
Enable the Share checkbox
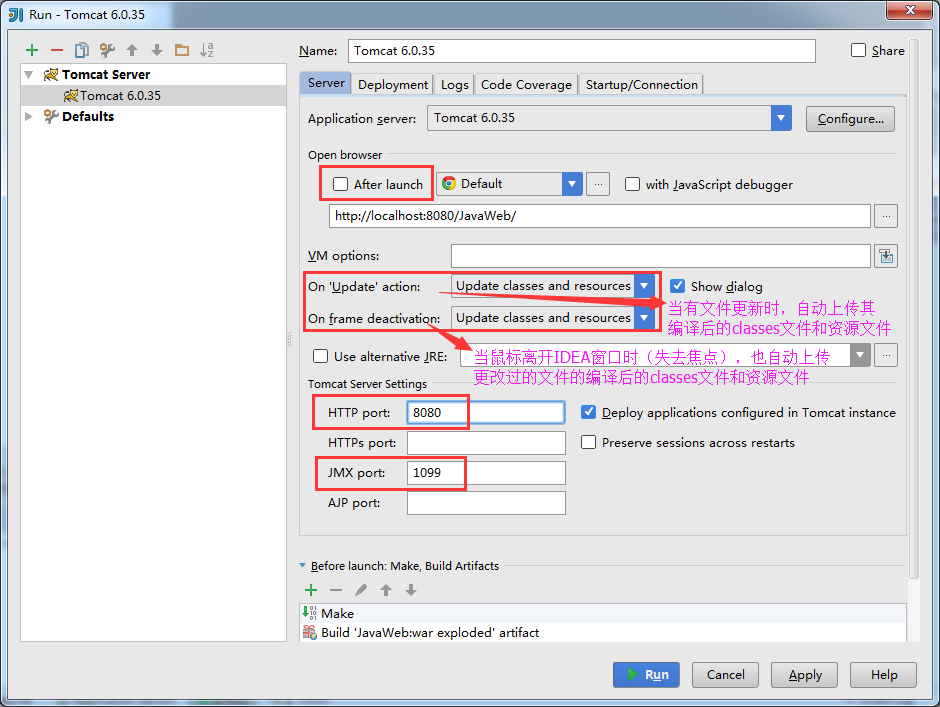pos(858,50)
